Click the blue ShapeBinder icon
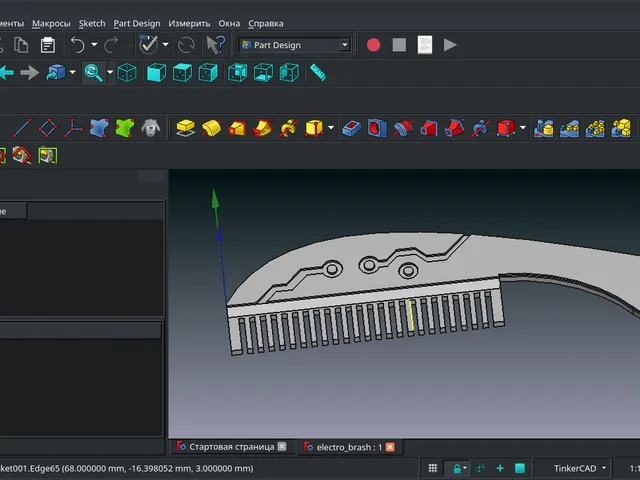 pos(99,128)
